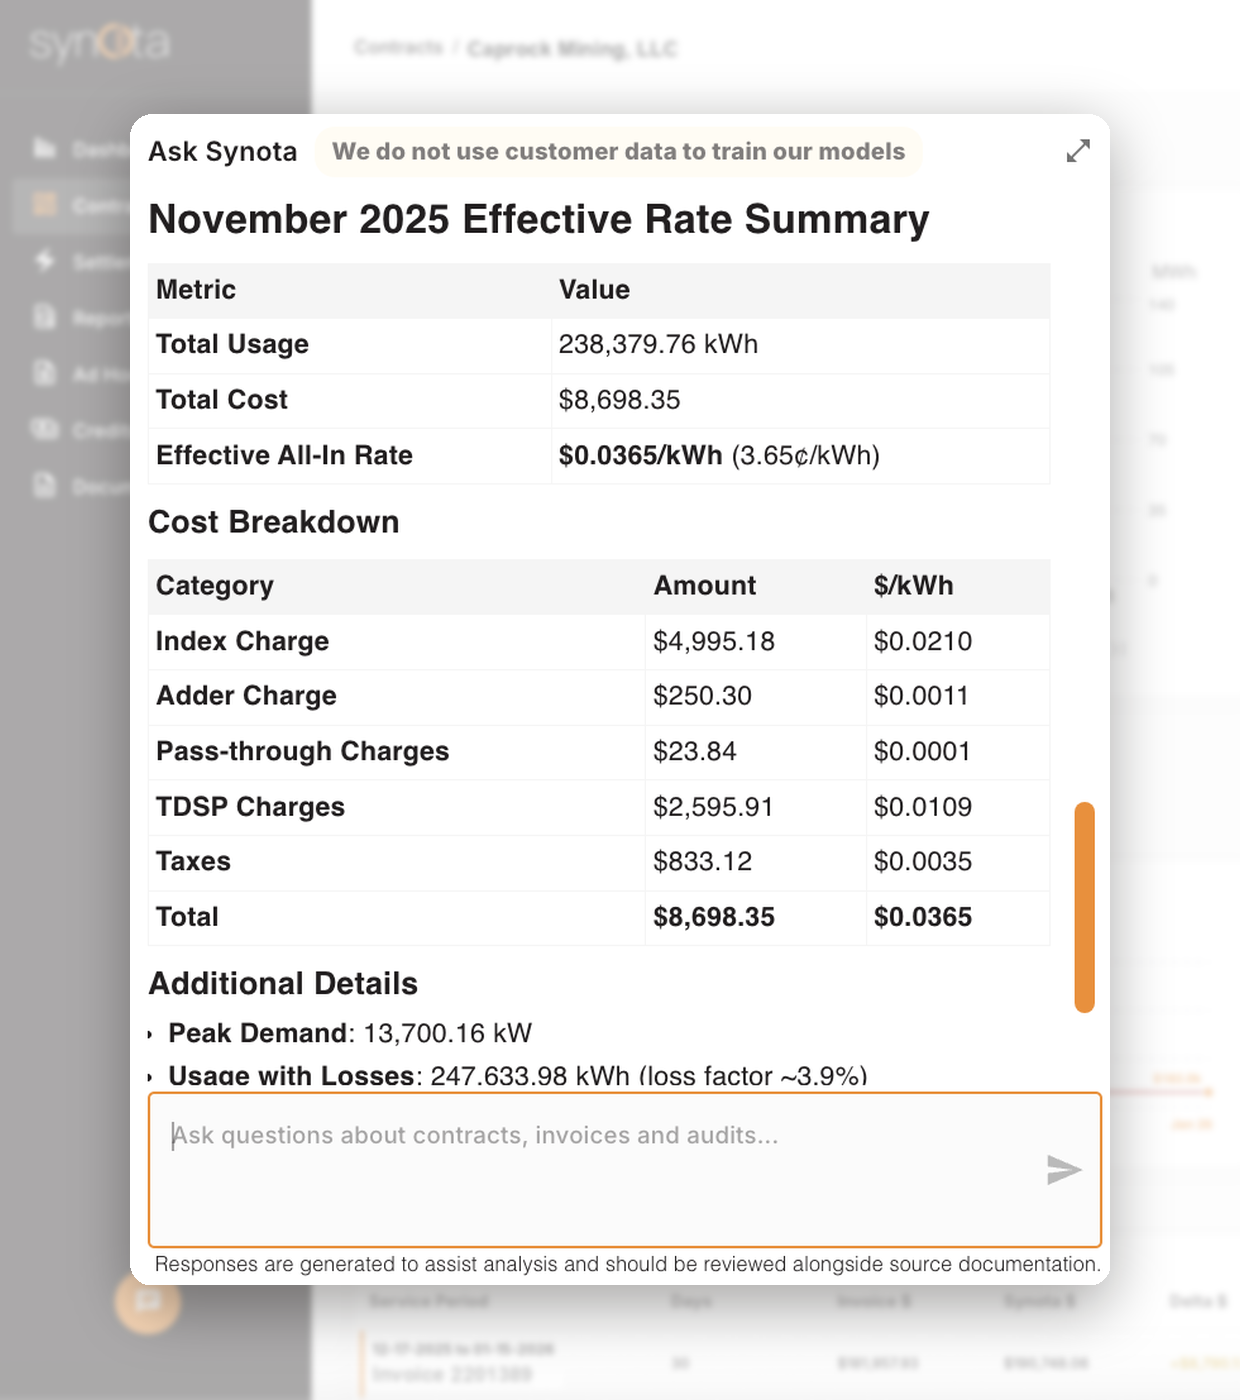The width and height of the screenshot is (1240, 1400).
Task: Select the $0.0210 per kWh value
Action: 923,642
